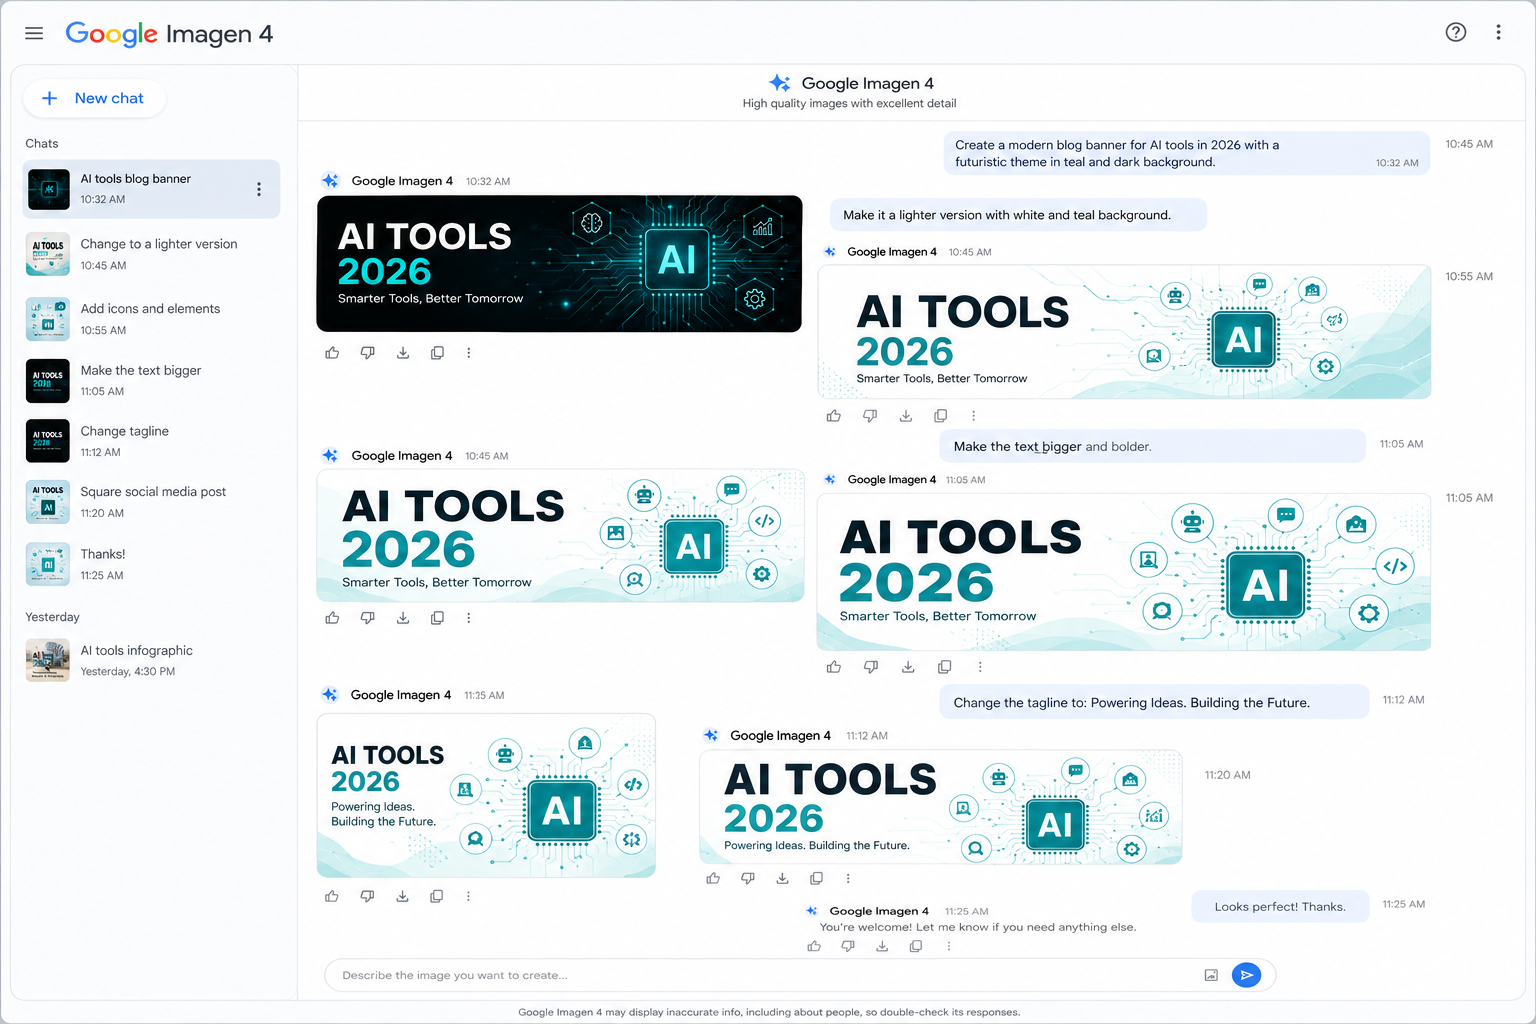
Task: Click the "Change the tagline to" message
Action: [x=1154, y=702]
